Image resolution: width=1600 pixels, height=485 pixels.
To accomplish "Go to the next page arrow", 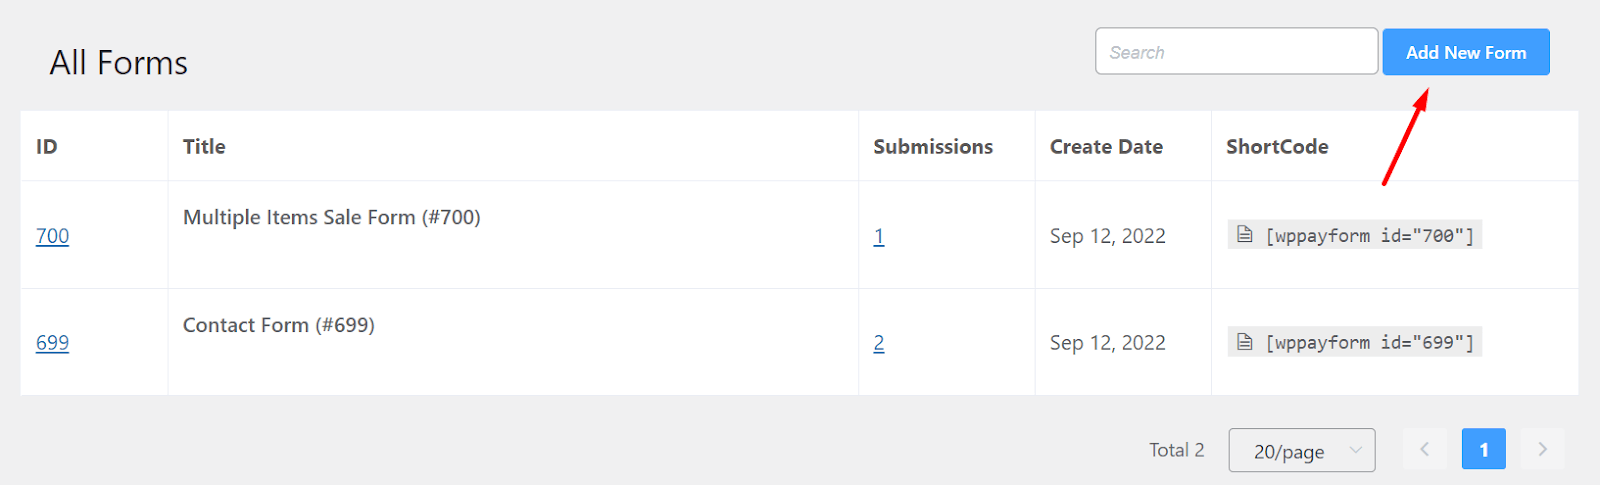I will click(1542, 449).
